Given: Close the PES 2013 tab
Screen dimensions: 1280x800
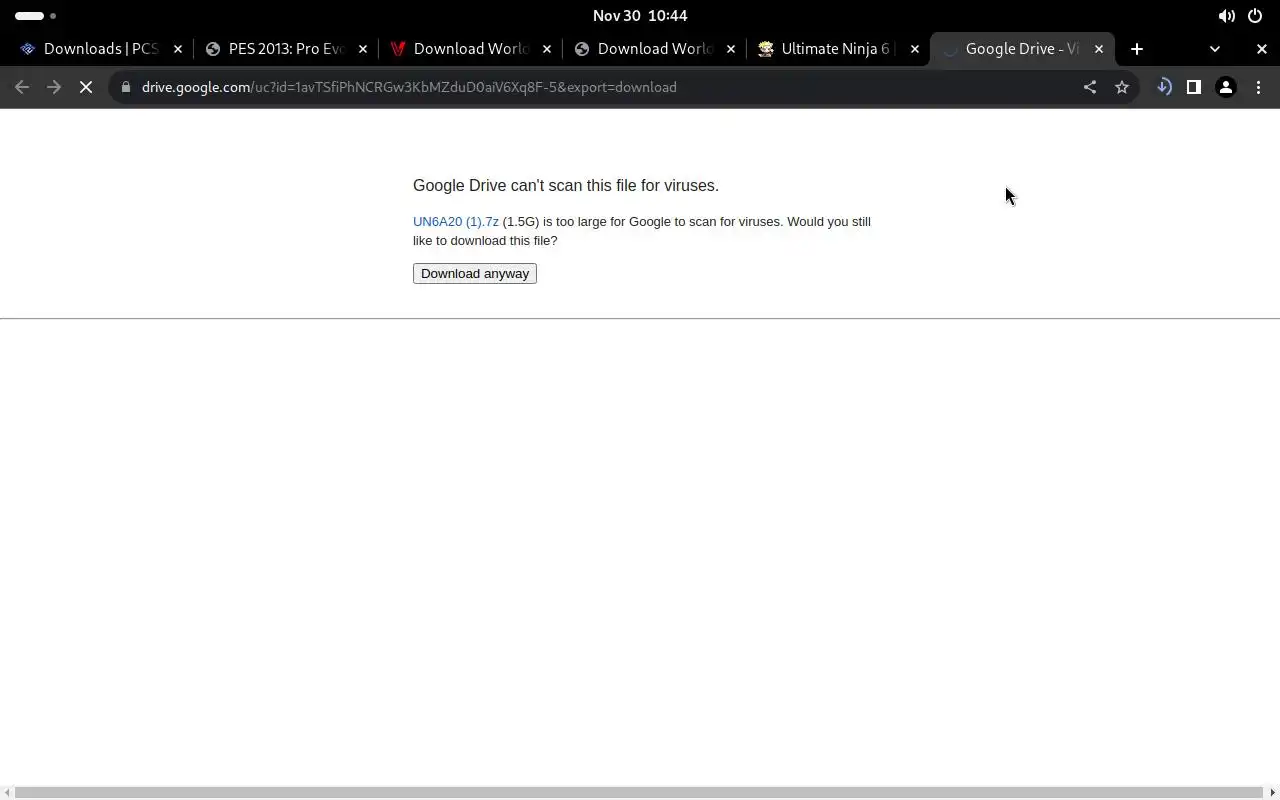Looking at the screenshot, I should (x=362, y=48).
